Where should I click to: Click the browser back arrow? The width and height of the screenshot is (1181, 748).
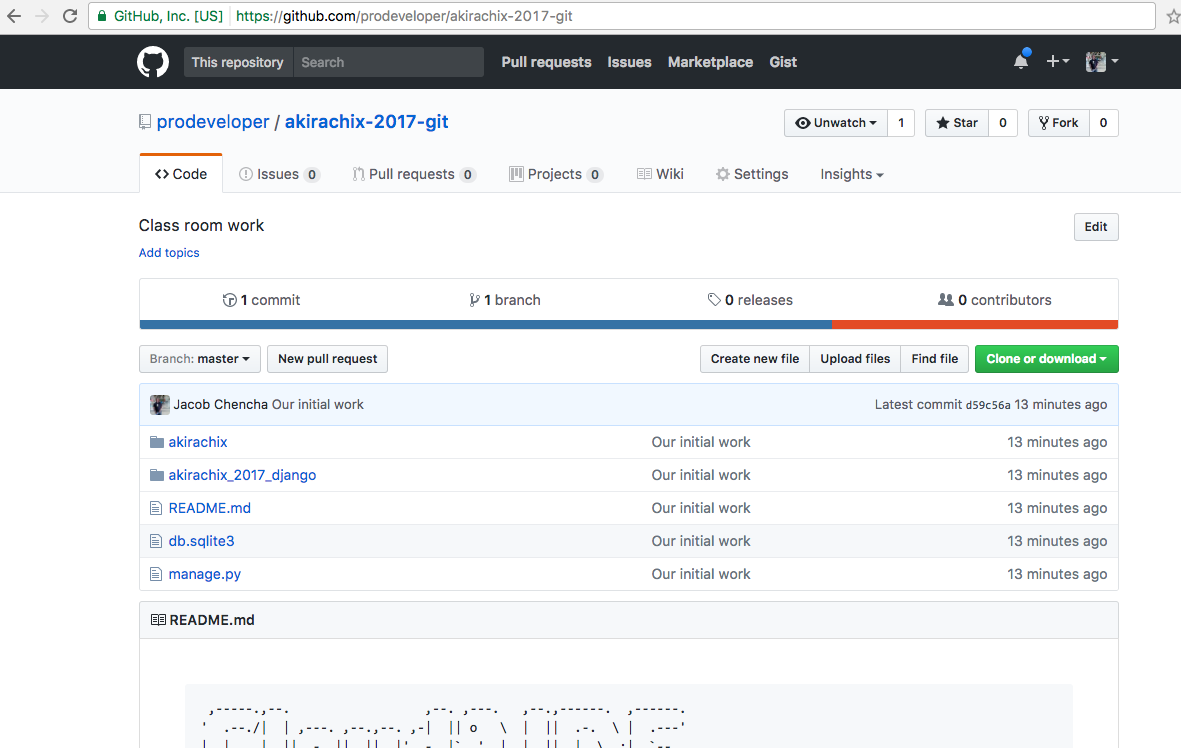pyautogui.click(x=14, y=16)
